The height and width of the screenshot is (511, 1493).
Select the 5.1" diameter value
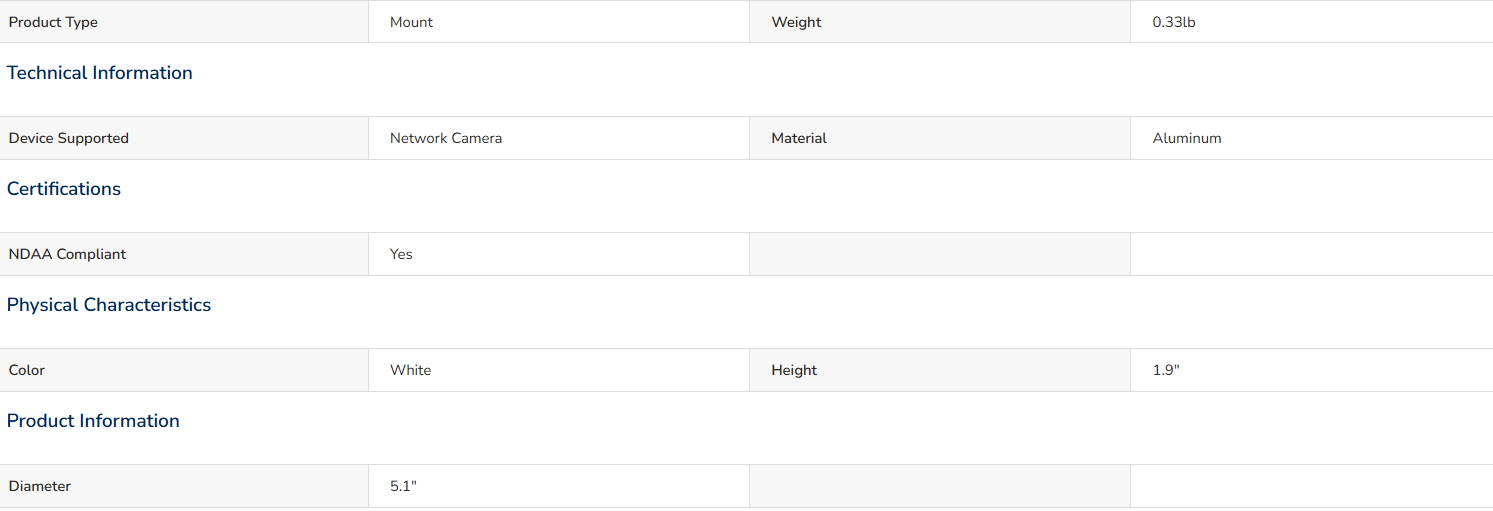[403, 486]
